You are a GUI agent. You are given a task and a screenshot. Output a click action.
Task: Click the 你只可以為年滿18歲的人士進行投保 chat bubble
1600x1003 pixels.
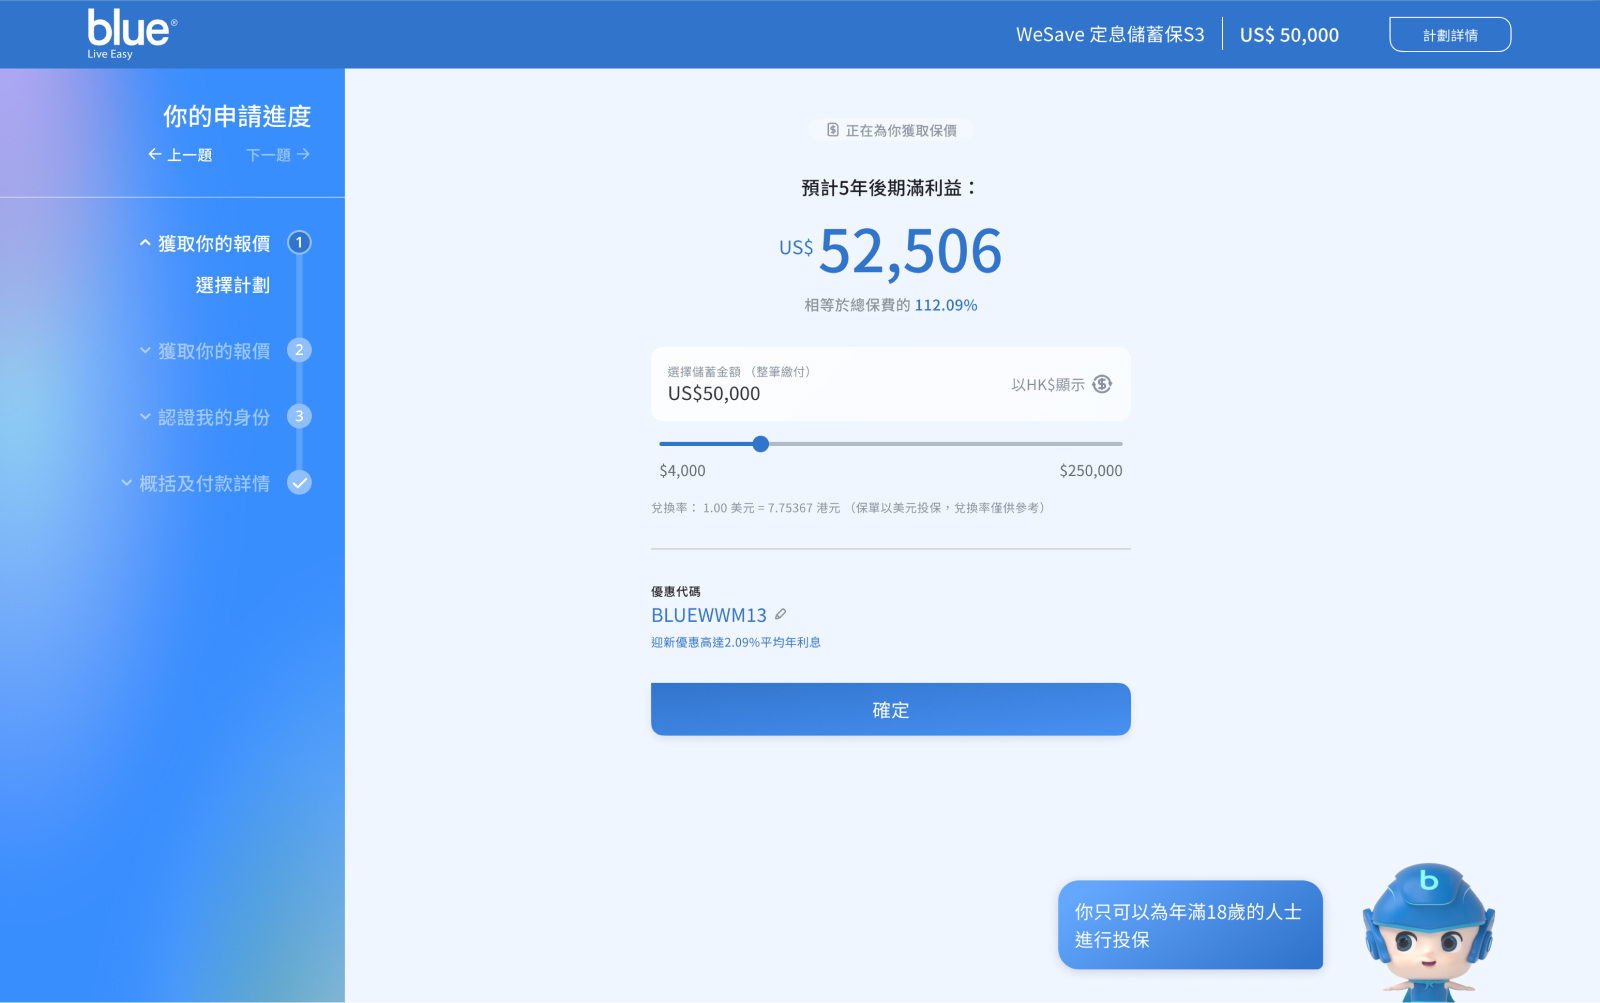point(1190,925)
